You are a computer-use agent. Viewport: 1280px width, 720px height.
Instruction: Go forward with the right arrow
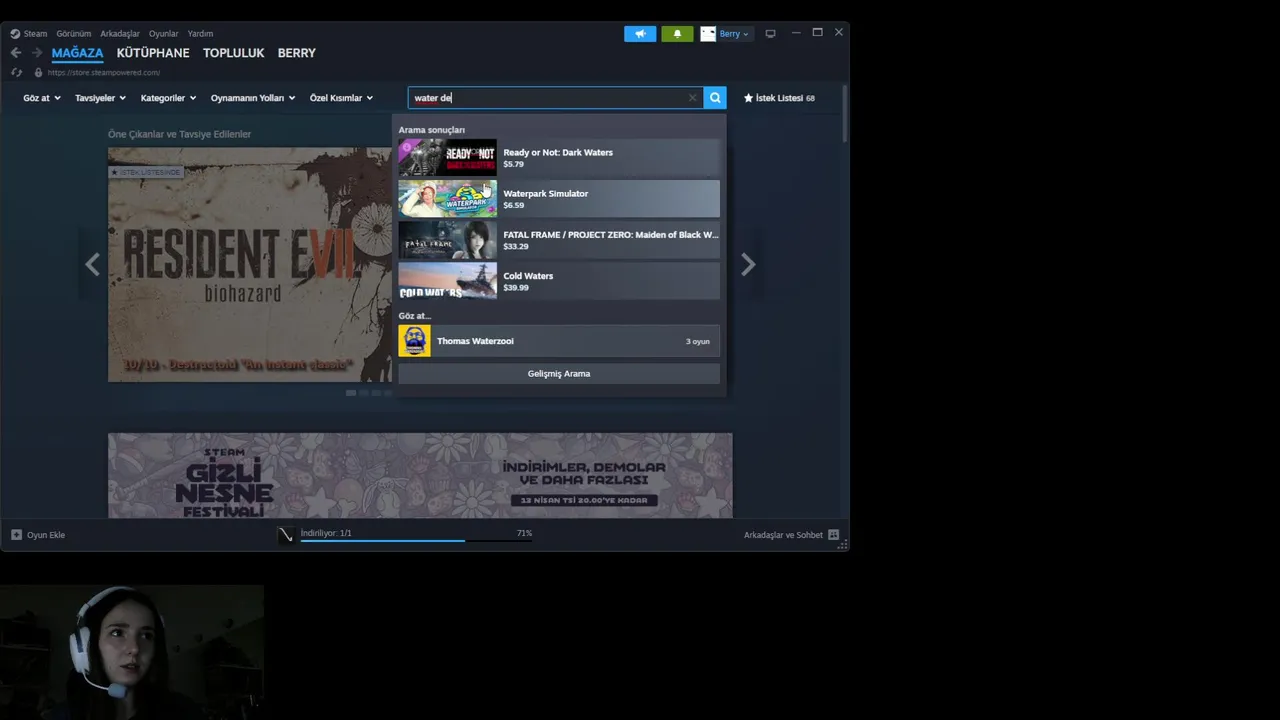tap(37, 53)
